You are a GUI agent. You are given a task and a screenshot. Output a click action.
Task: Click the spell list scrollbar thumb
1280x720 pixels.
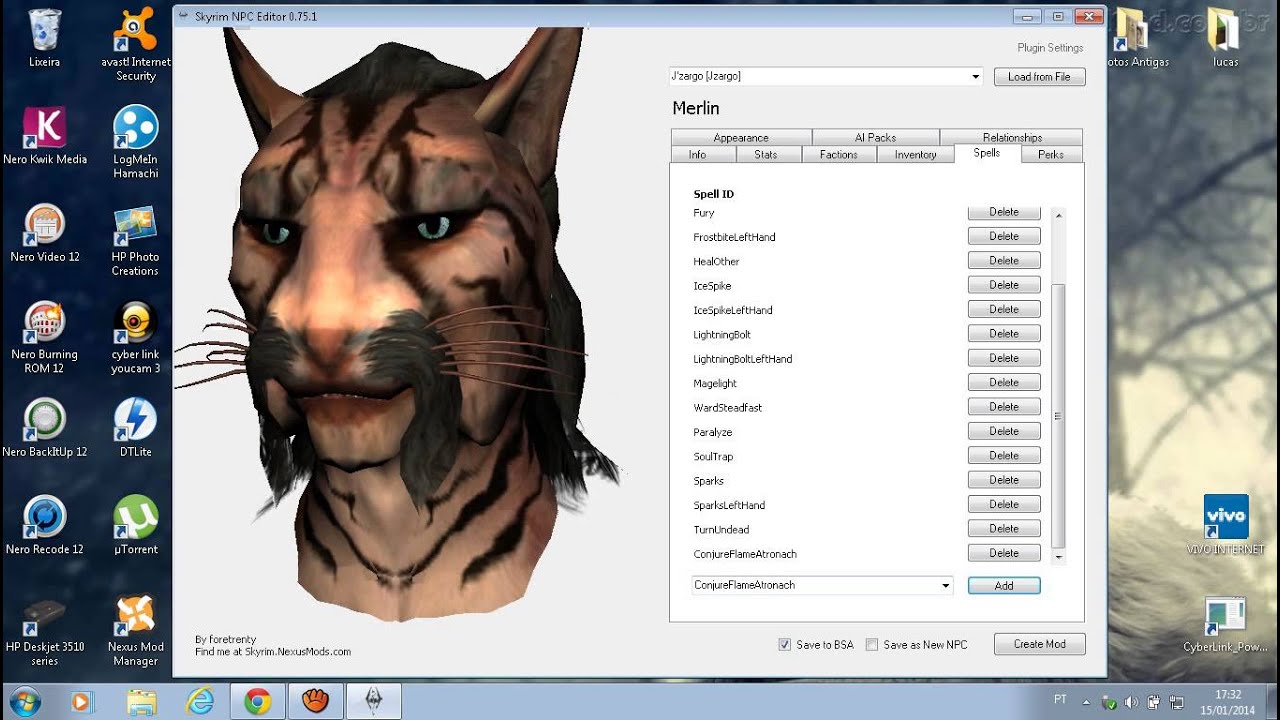point(1058,415)
